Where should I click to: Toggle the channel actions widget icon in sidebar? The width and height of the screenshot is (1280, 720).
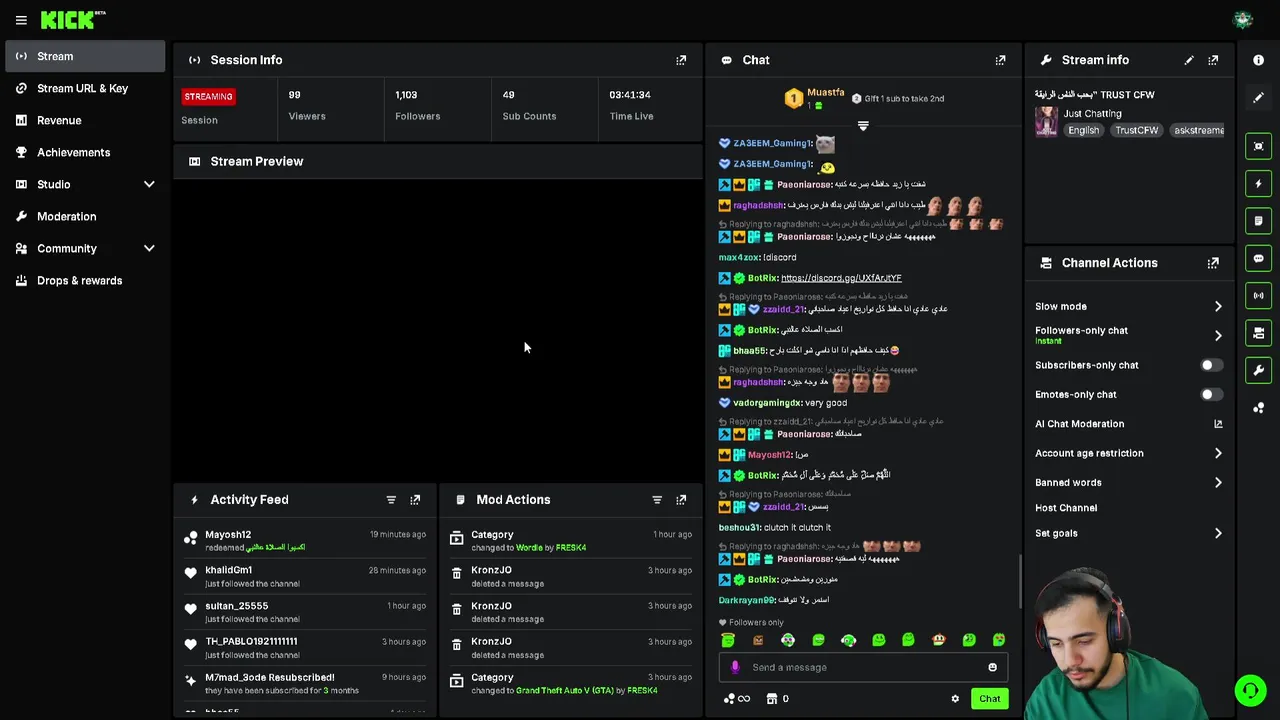tap(1258, 333)
